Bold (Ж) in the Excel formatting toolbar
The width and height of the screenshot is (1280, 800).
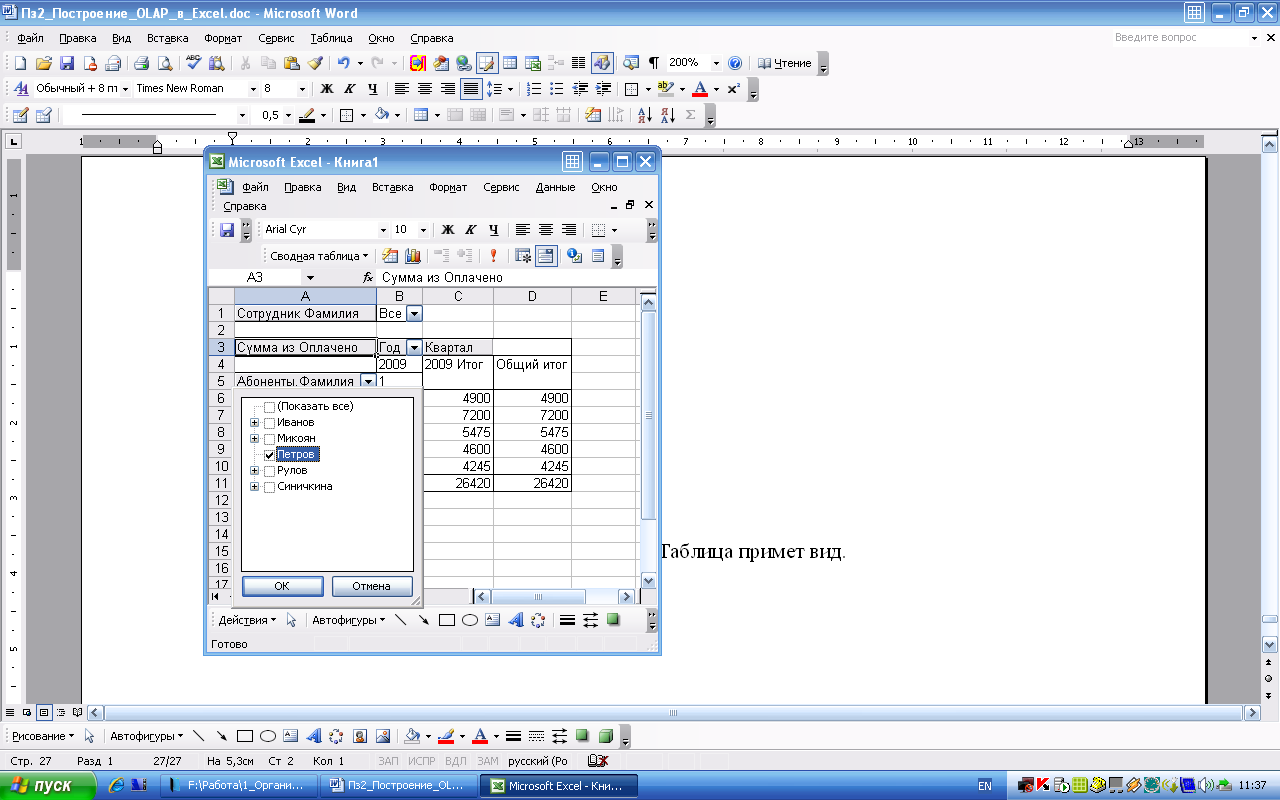point(448,230)
